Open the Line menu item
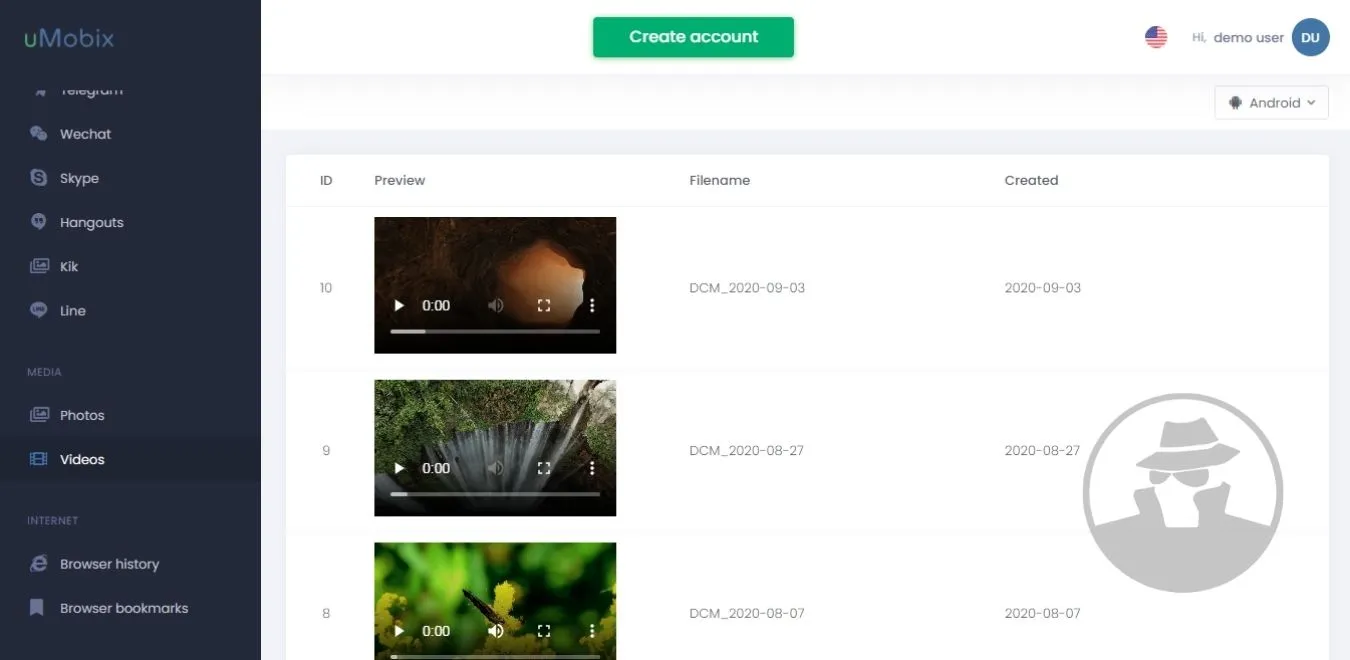Viewport: 1350px width, 660px height. coord(130,310)
